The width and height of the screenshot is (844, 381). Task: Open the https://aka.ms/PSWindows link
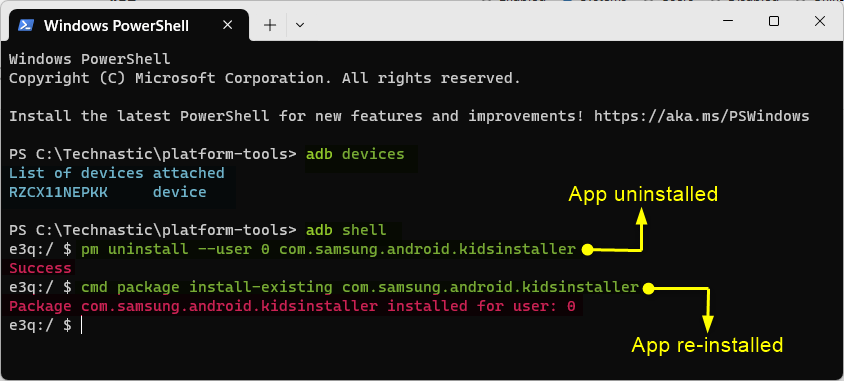[x=701, y=116]
